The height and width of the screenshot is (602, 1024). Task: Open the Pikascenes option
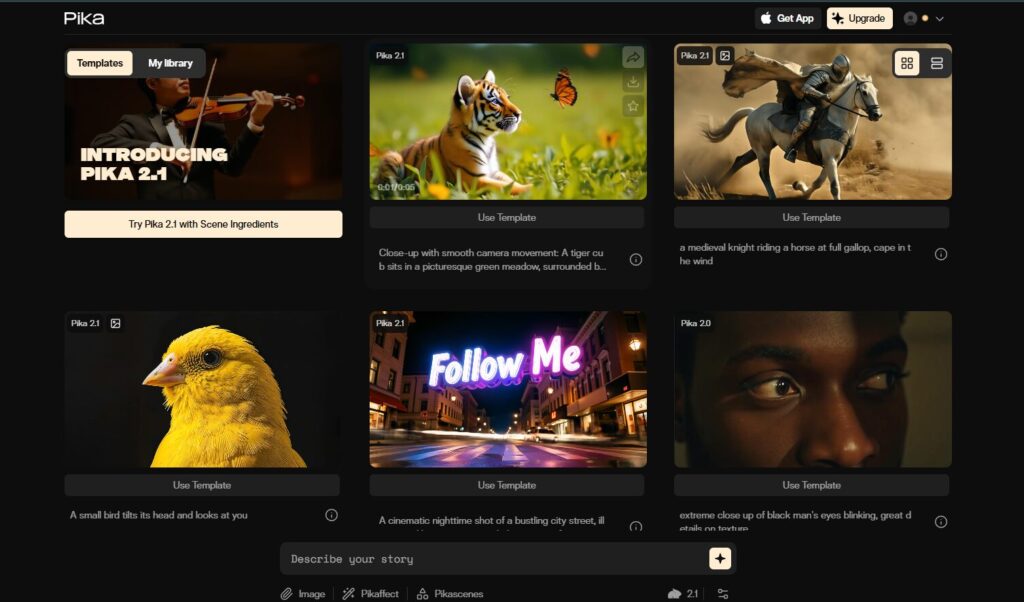(450, 594)
